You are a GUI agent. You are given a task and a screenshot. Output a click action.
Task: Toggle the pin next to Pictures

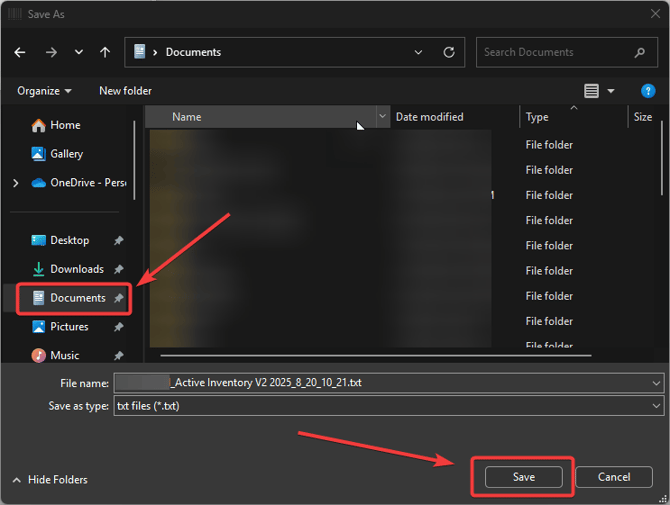click(x=119, y=327)
